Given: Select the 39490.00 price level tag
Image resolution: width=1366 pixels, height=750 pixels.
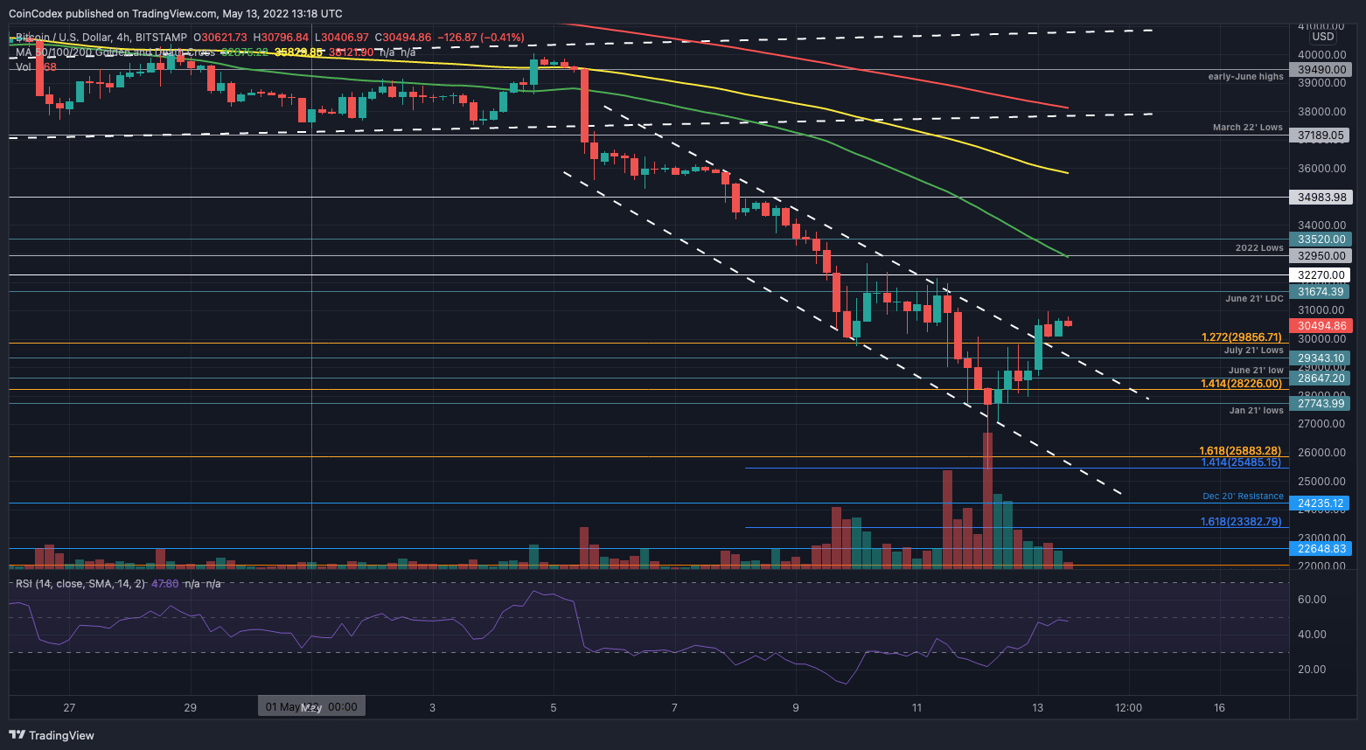Looking at the screenshot, I should [x=1320, y=69].
